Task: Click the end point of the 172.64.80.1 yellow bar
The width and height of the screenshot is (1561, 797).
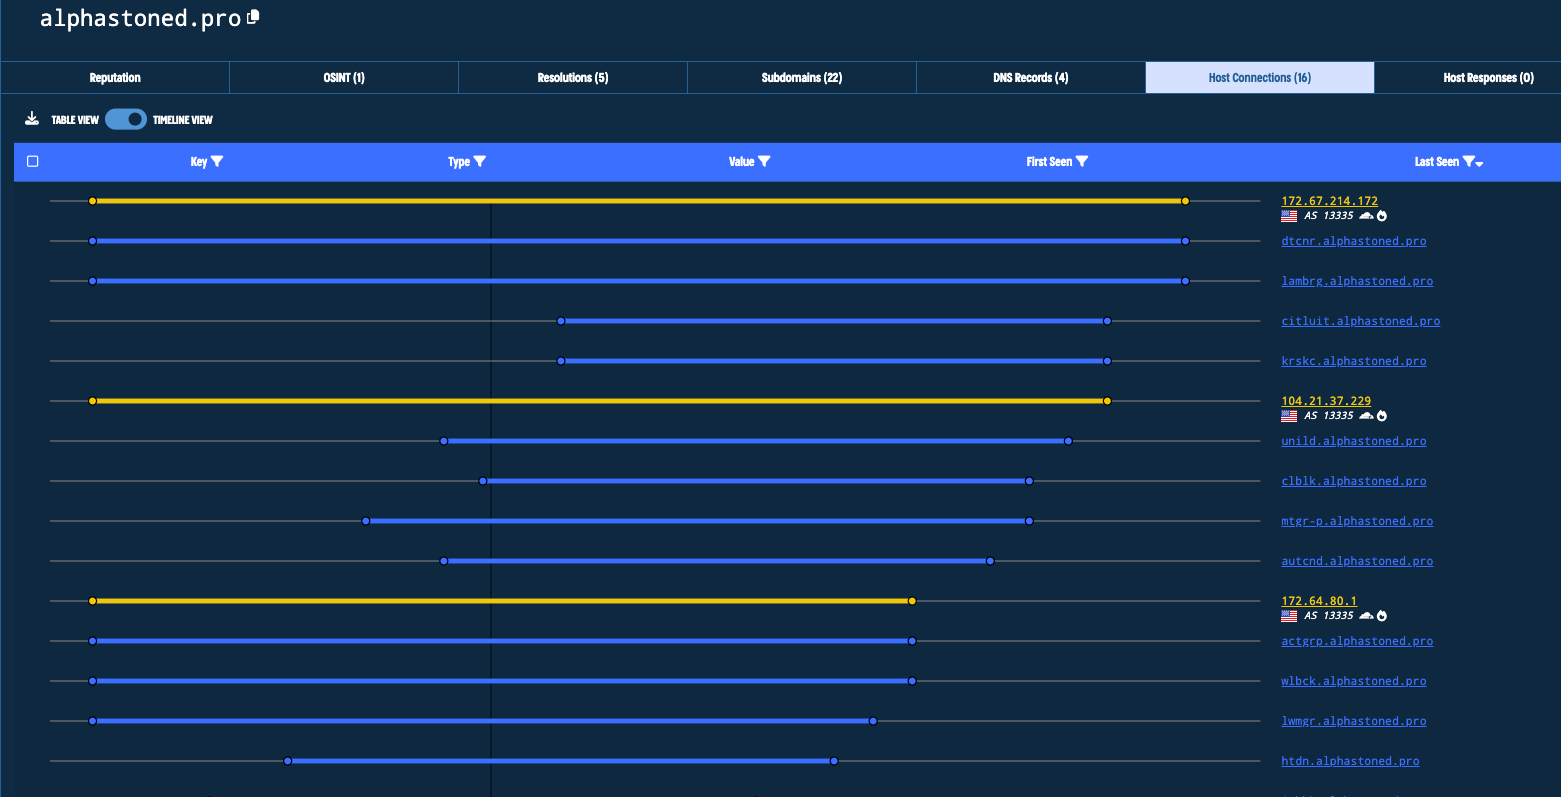Action: 912,601
